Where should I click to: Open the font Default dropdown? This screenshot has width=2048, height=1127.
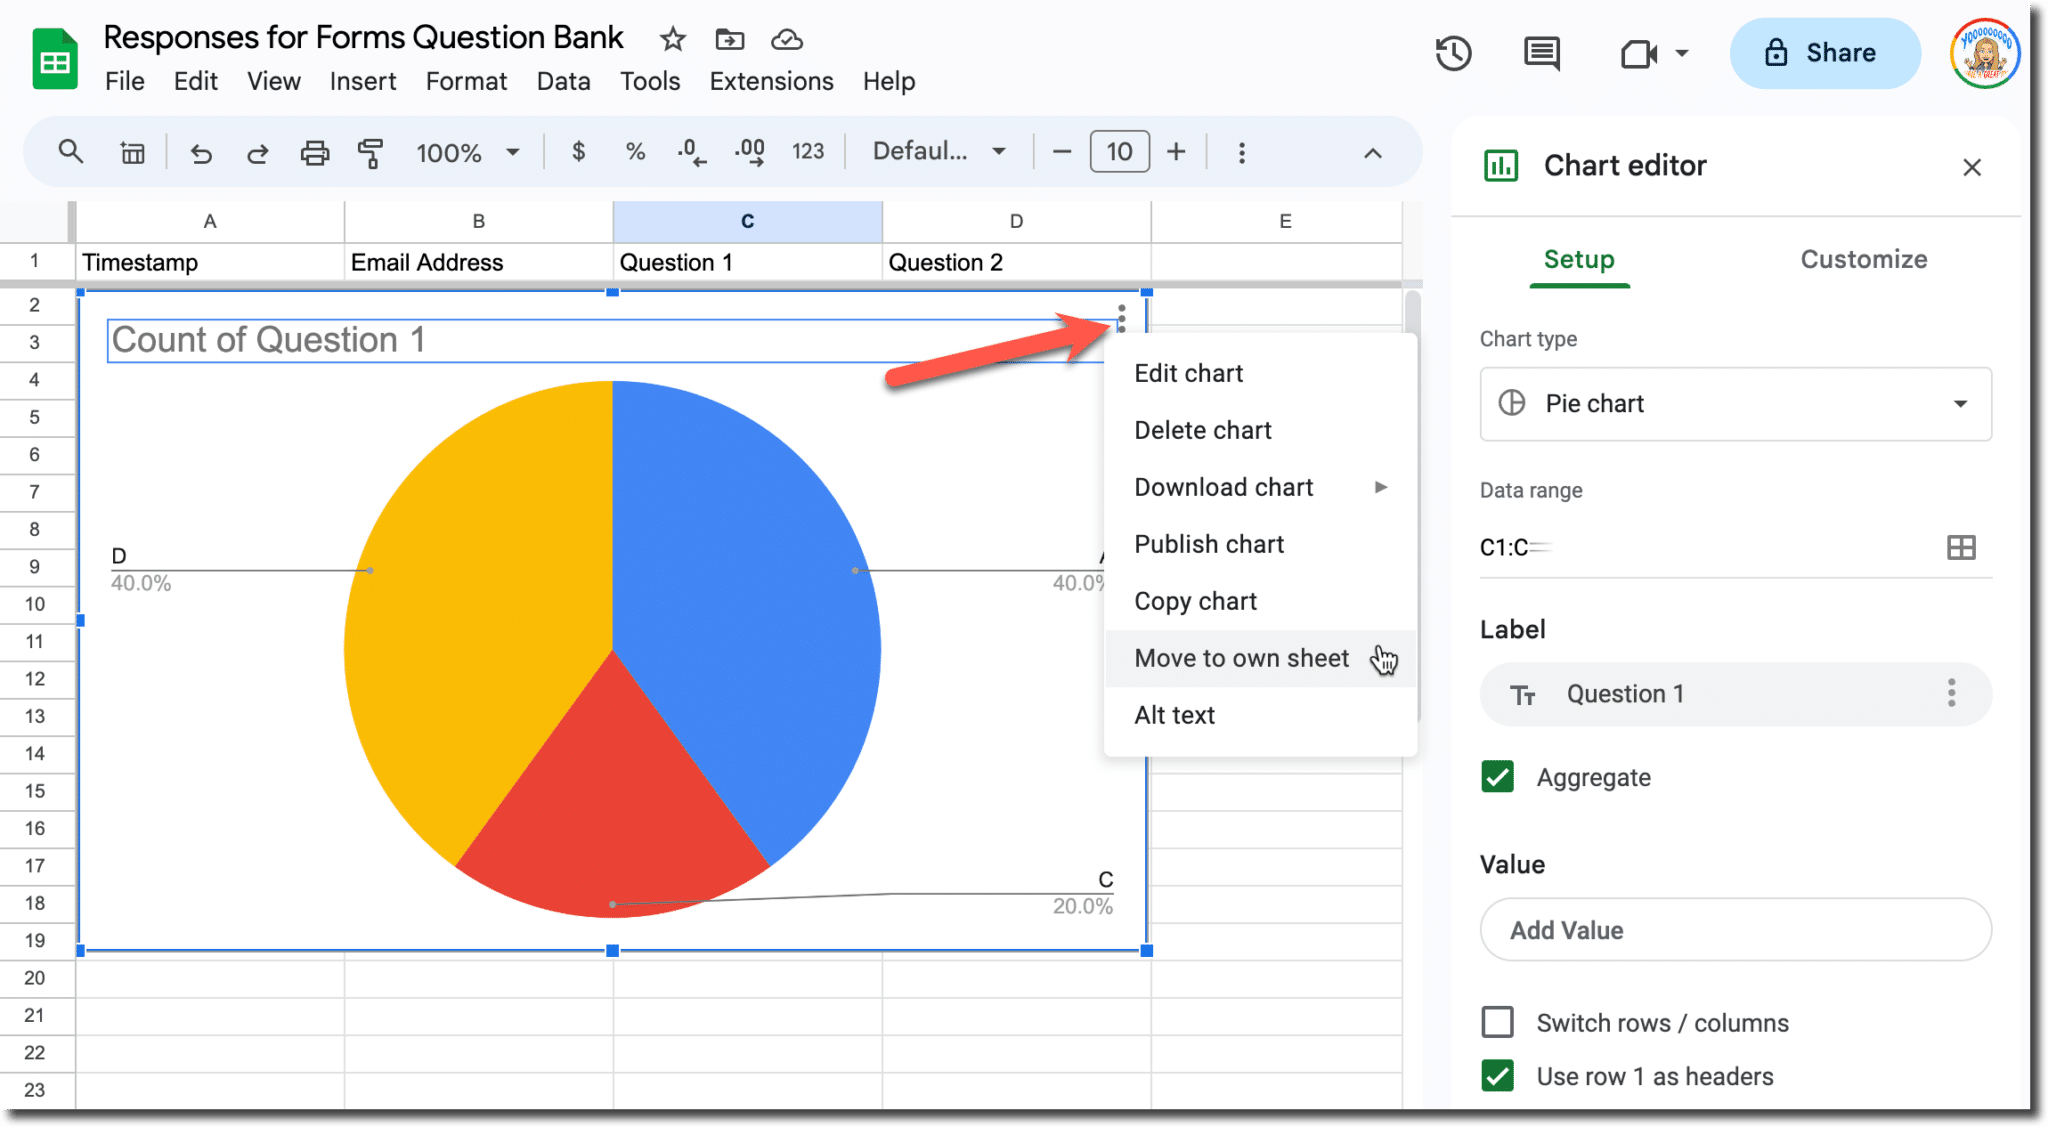(939, 152)
